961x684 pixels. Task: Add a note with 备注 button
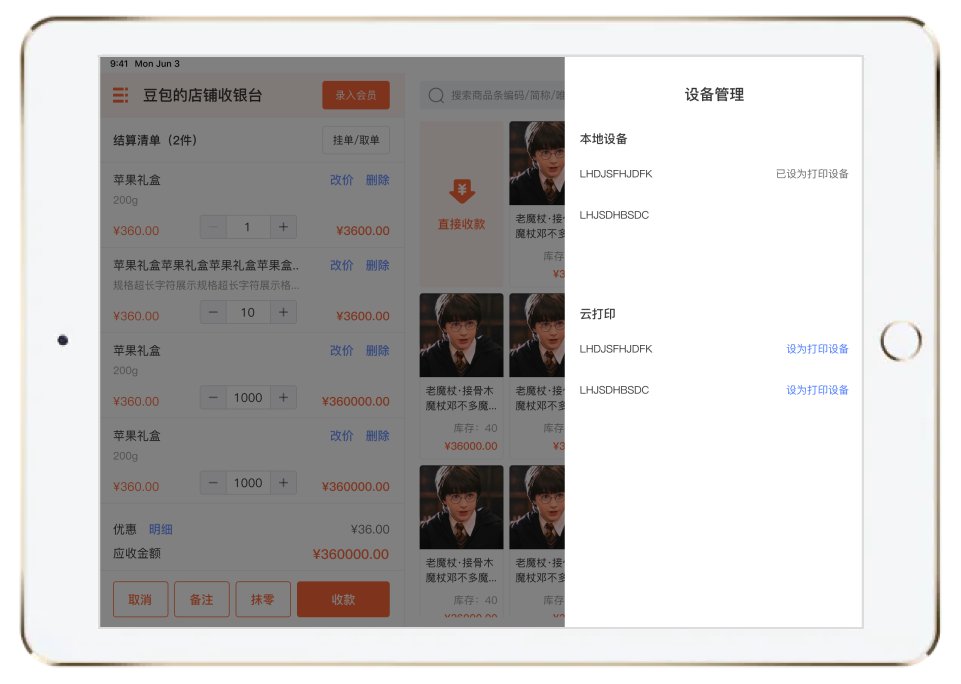tap(201, 599)
